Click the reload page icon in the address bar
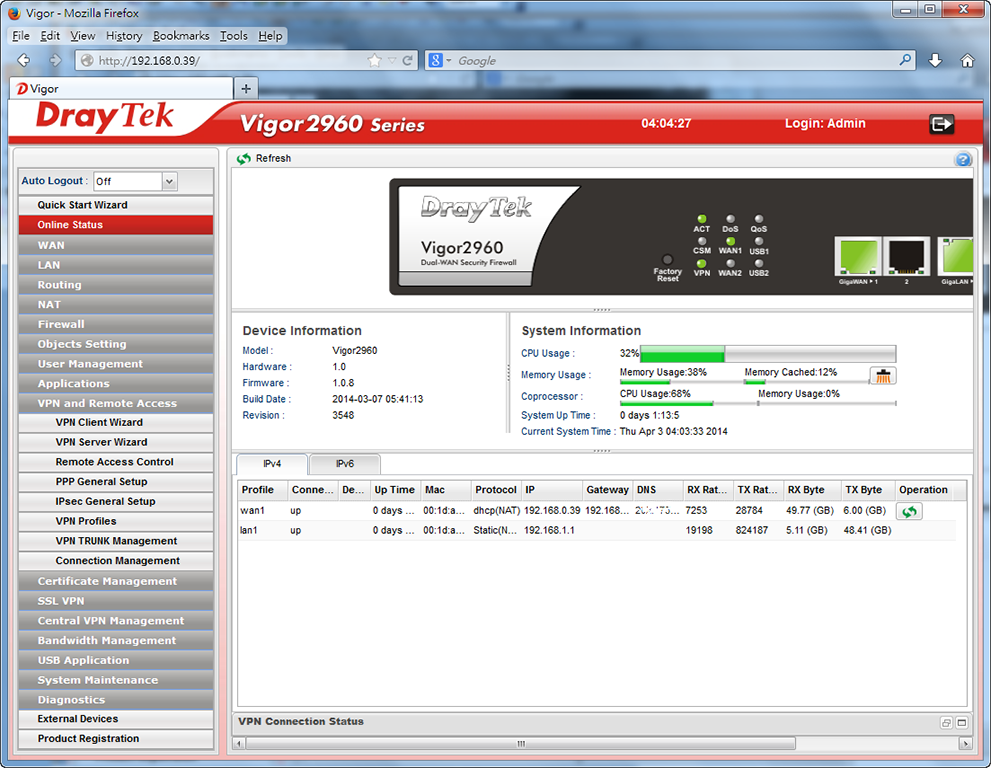Image resolution: width=991 pixels, height=768 pixels. coord(408,61)
